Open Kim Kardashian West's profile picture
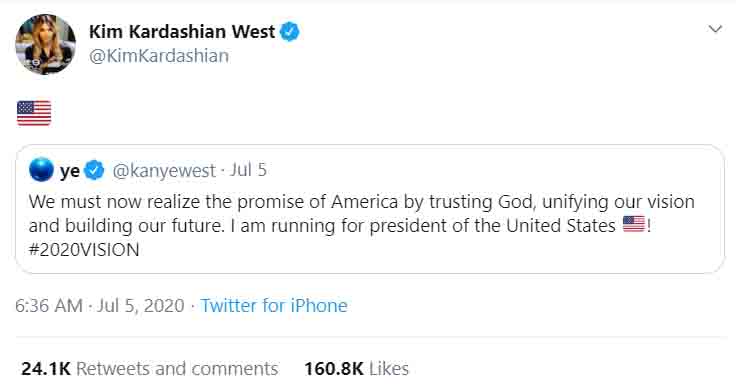 coord(45,44)
